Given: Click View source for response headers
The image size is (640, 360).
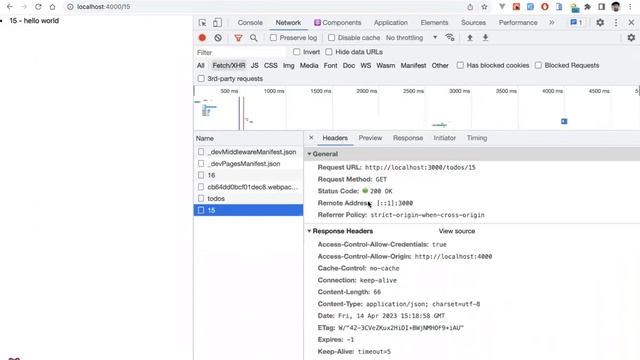Looking at the screenshot, I should (457, 231).
